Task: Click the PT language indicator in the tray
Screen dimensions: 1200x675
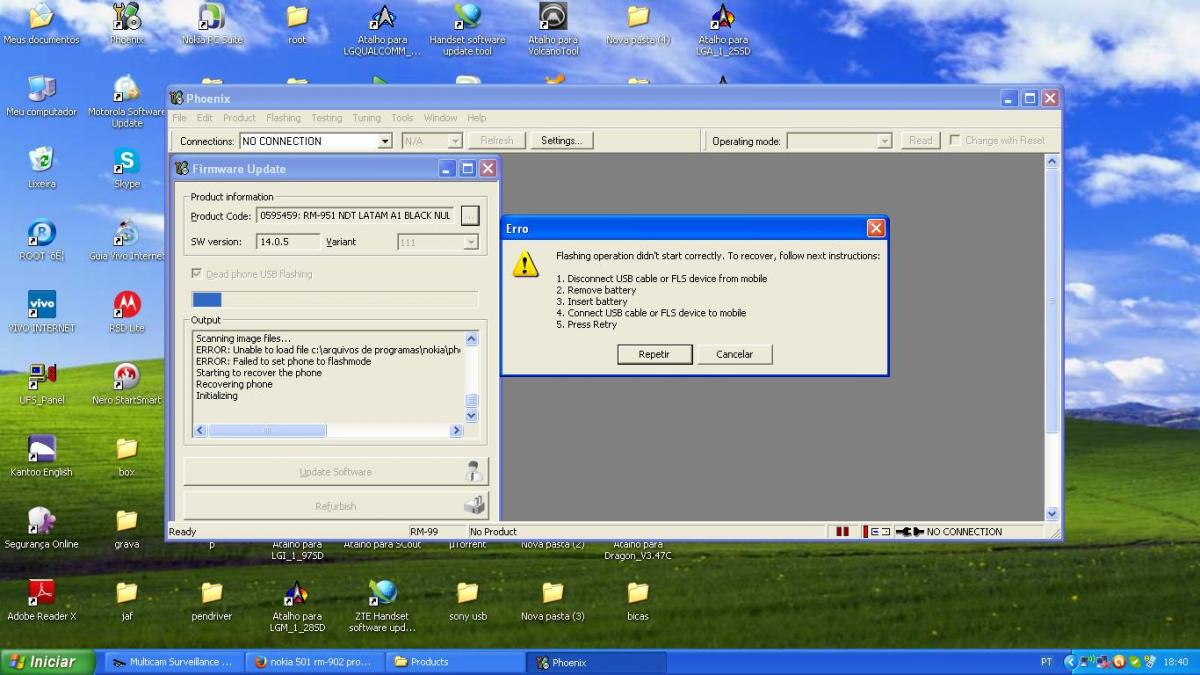Action: coord(1046,662)
